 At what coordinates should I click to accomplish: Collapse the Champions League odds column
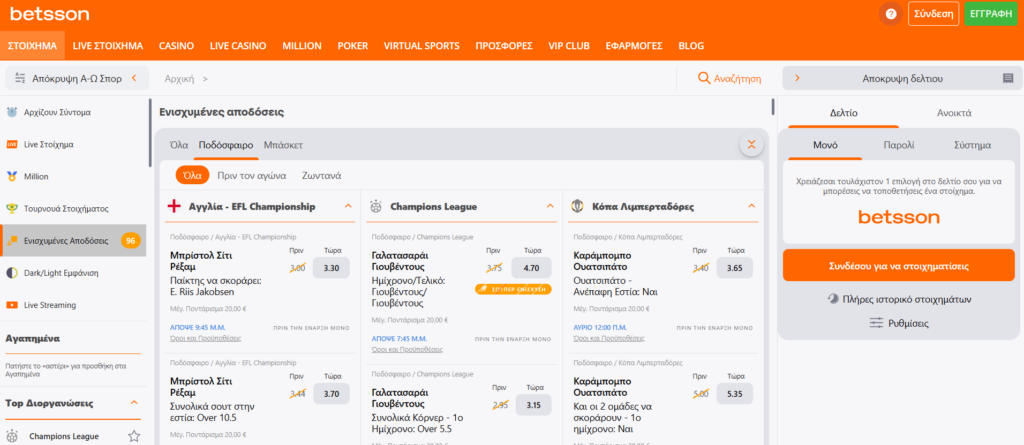coord(550,207)
